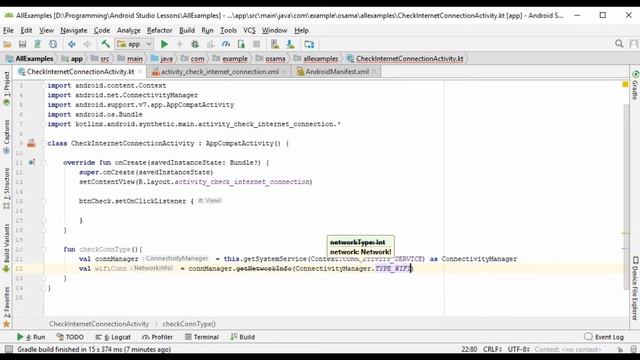Open the Run tool window button
The width and height of the screenshot is (640, 360).
(31, 337)
